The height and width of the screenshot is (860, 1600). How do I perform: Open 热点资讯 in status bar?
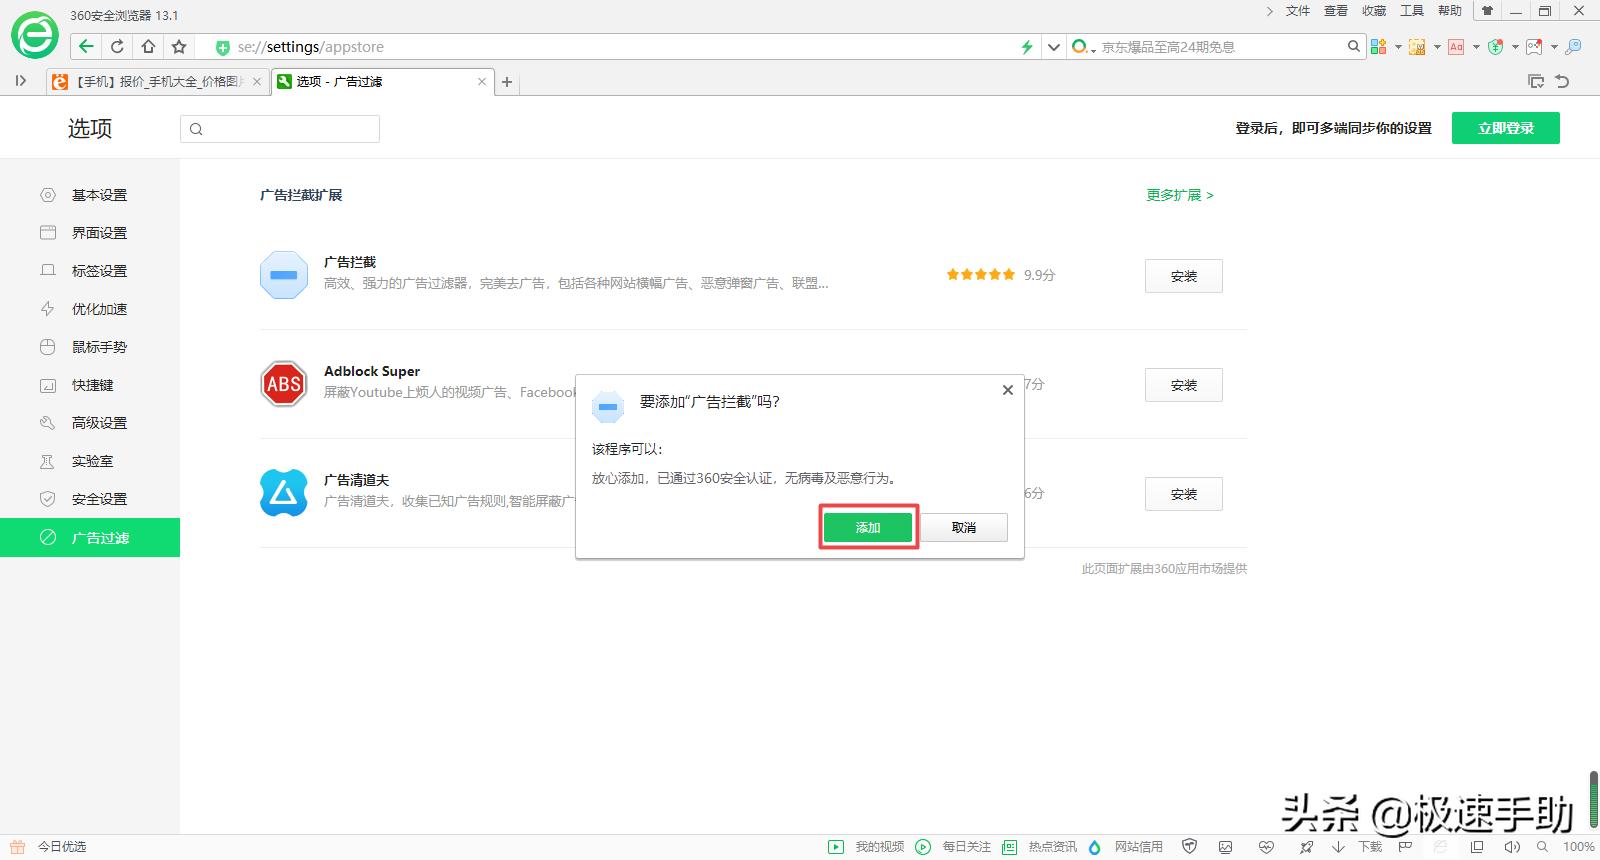click(x=1040, y=847)
